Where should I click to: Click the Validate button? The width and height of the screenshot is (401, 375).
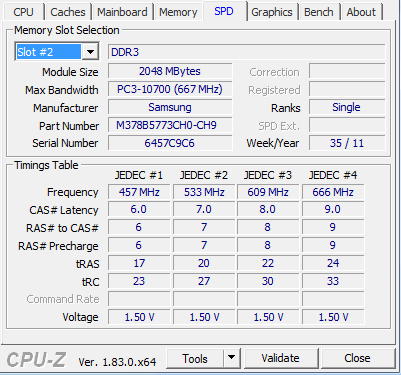click(281, 358)
